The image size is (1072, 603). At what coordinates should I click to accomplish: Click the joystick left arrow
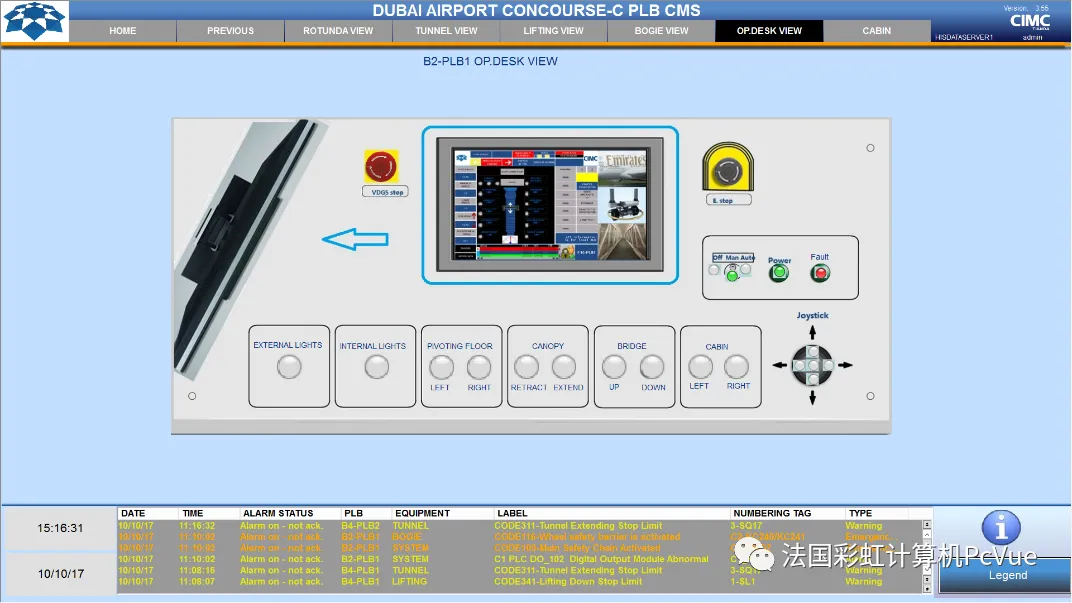pos(779,365)
